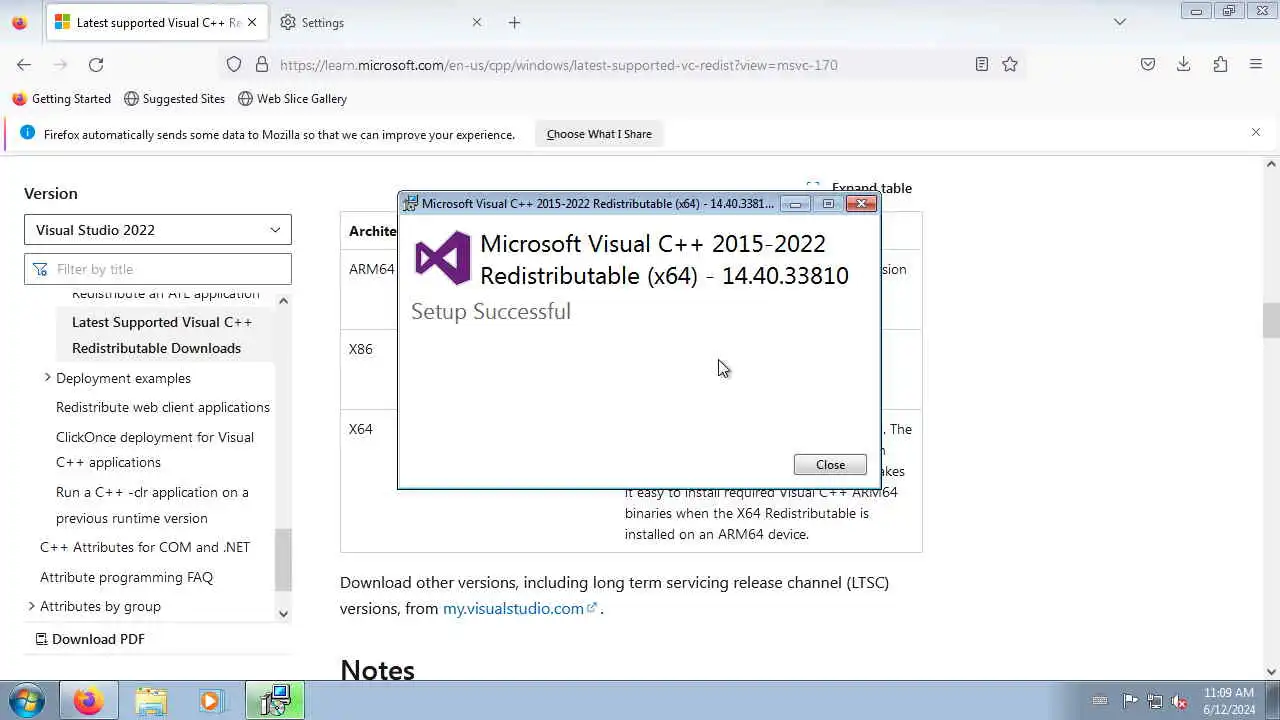
Task: Go back to previous page in Firefox
Action: 24,64
